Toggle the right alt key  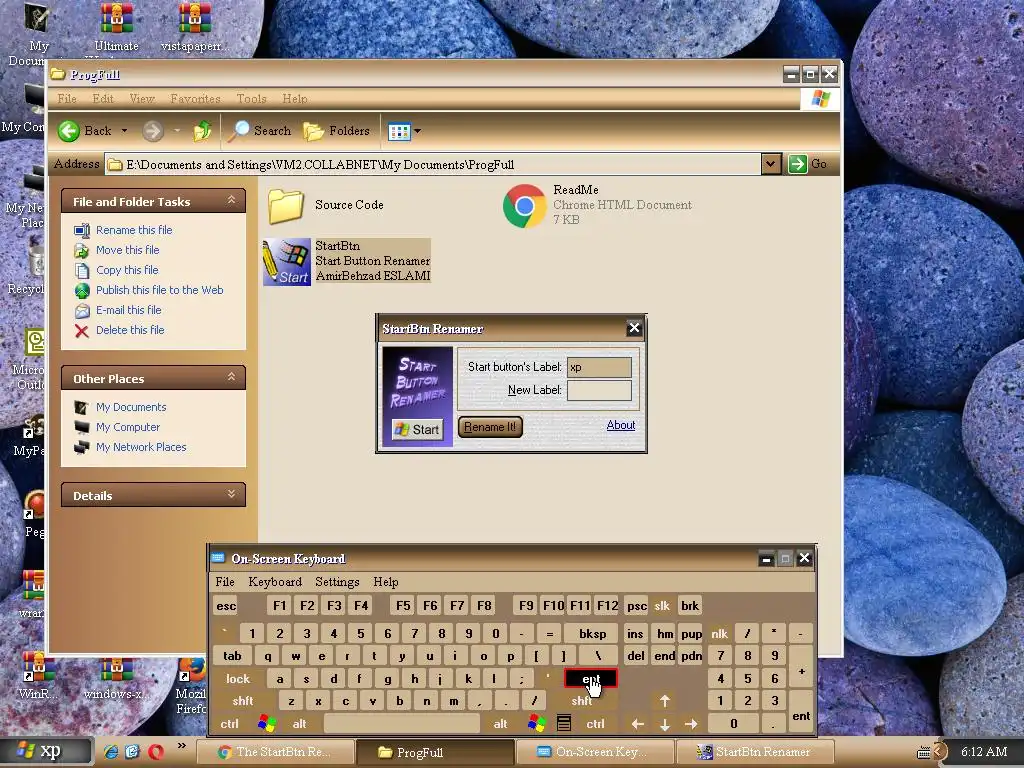500,724
